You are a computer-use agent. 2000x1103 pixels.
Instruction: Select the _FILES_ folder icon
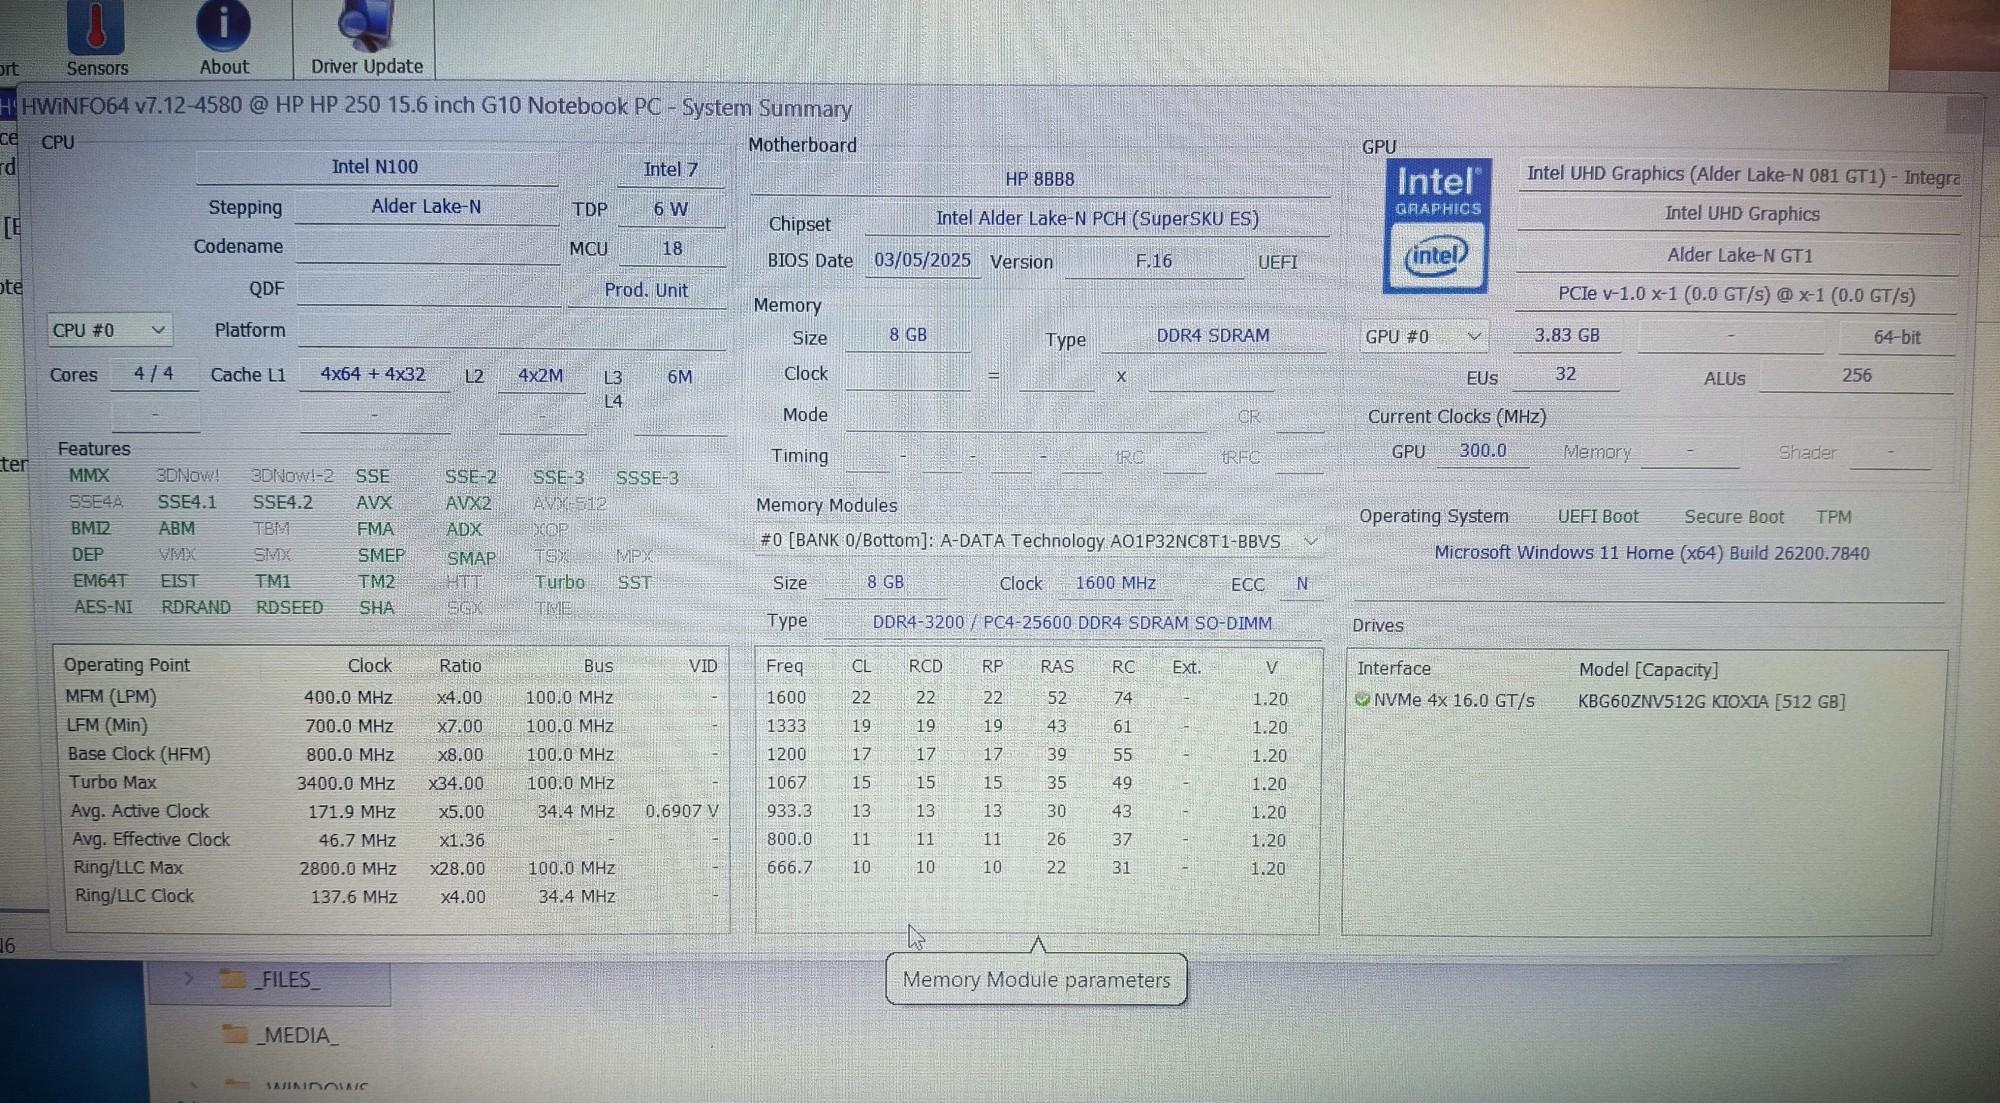click(233, 979)
